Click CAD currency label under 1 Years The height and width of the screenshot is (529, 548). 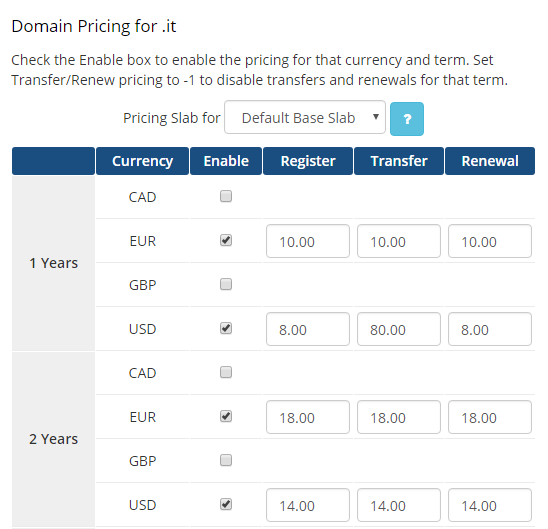coord(142,197)
